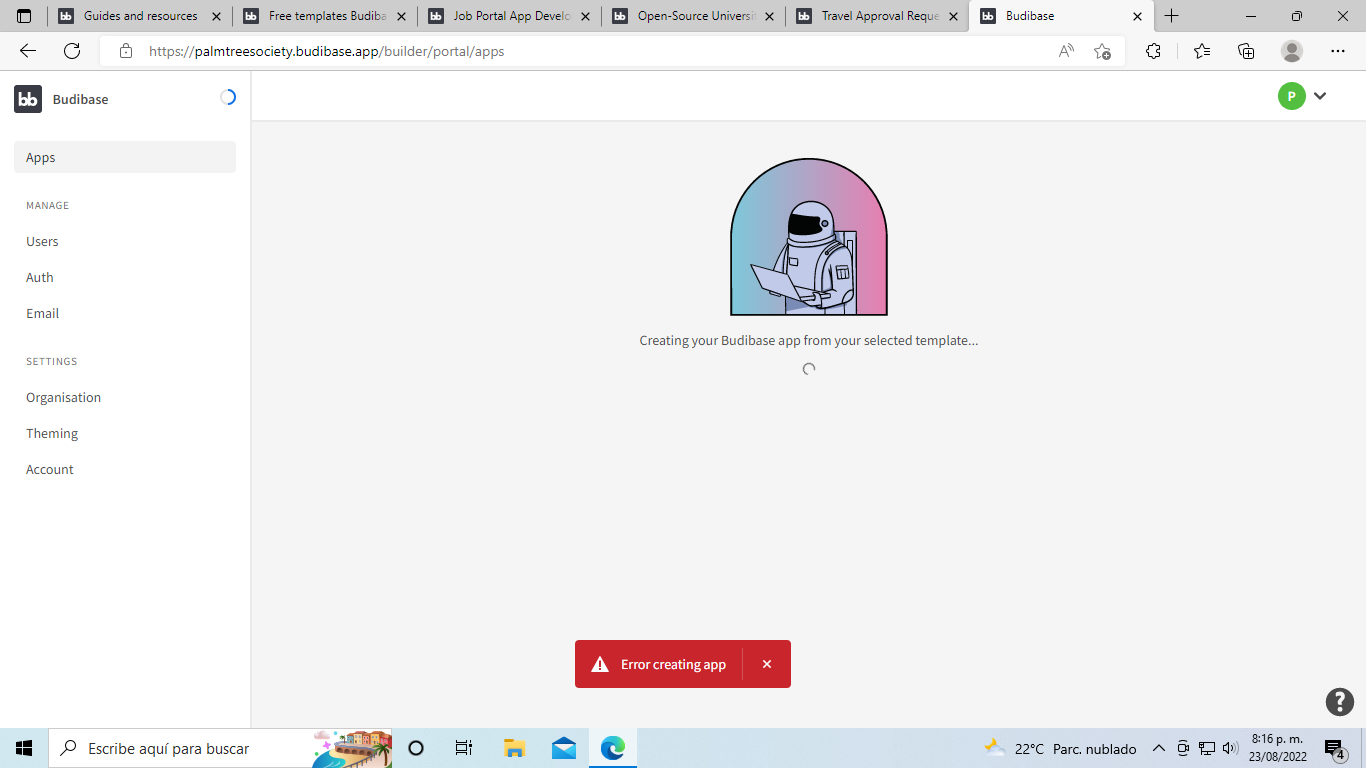Expand the profile account dropdown chevron
The height and width of the screenshot is (768, 1366).
click(x=1320, y=96)
